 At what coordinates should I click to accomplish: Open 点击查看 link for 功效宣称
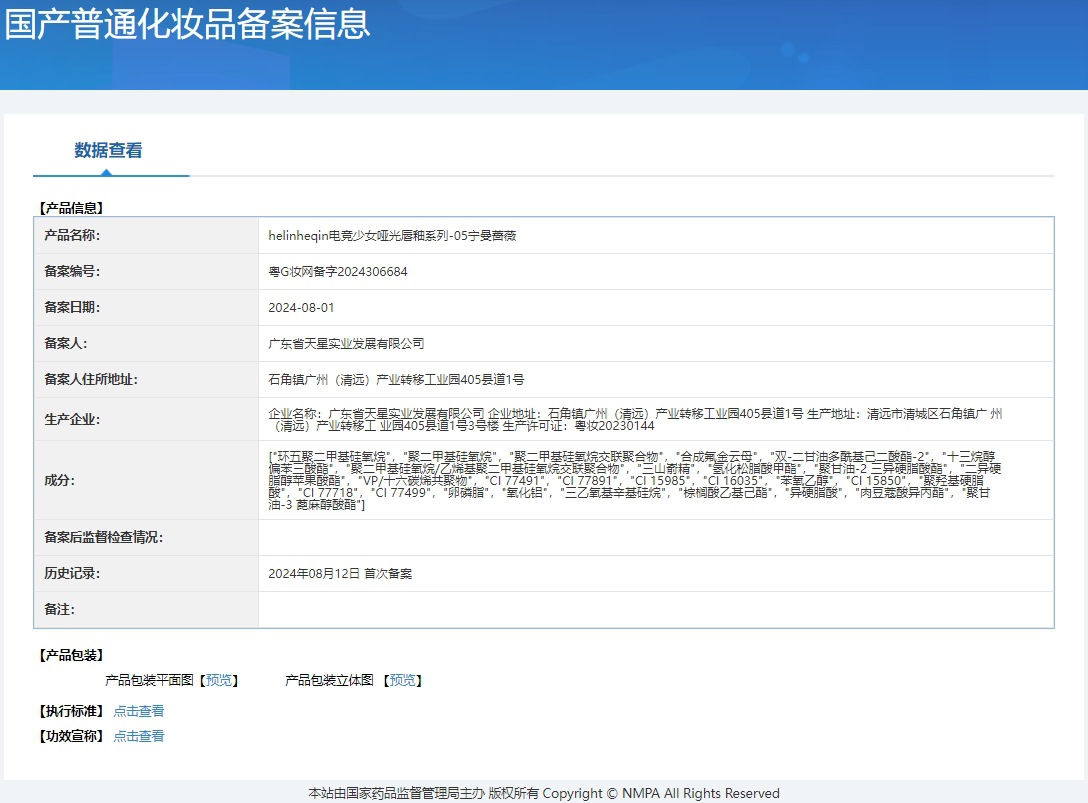(x=139, y=736)
